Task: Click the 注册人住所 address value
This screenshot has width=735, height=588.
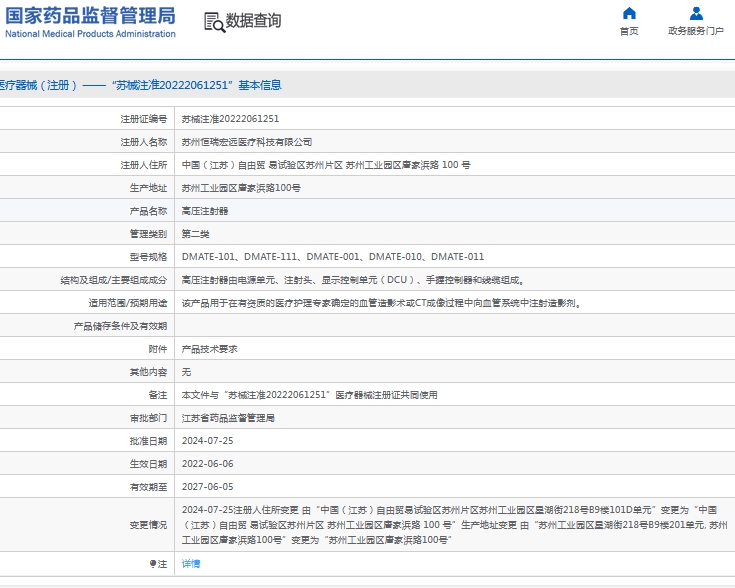Action: click(326, 165)
